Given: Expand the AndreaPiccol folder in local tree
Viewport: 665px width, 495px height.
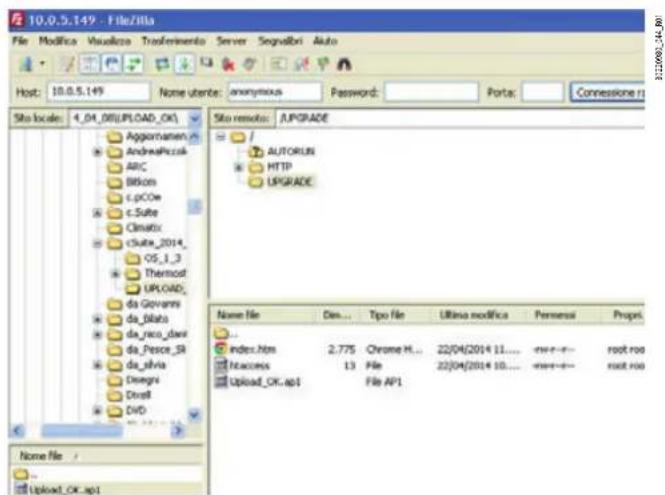Looking at the screenshot, I should [97, 151].
